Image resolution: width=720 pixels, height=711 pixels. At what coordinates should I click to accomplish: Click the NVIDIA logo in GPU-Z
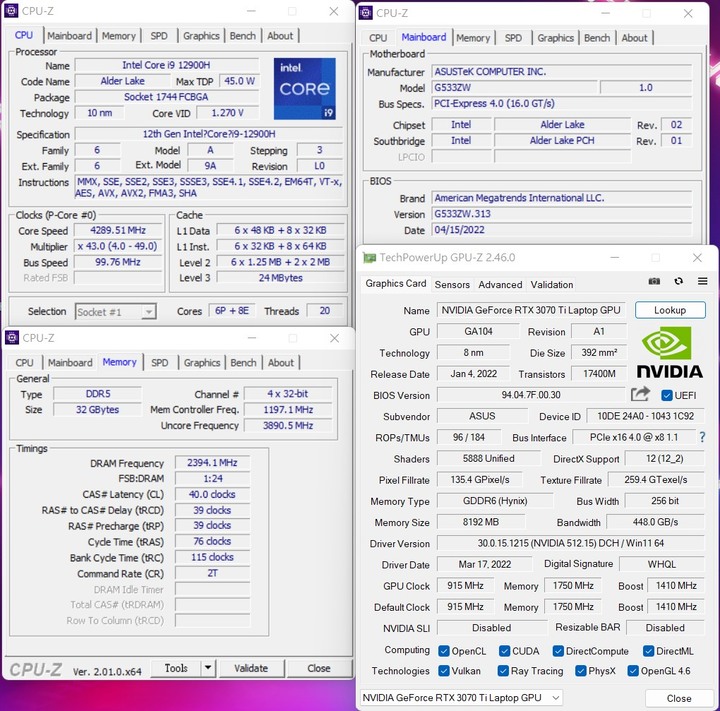[669, 352]
